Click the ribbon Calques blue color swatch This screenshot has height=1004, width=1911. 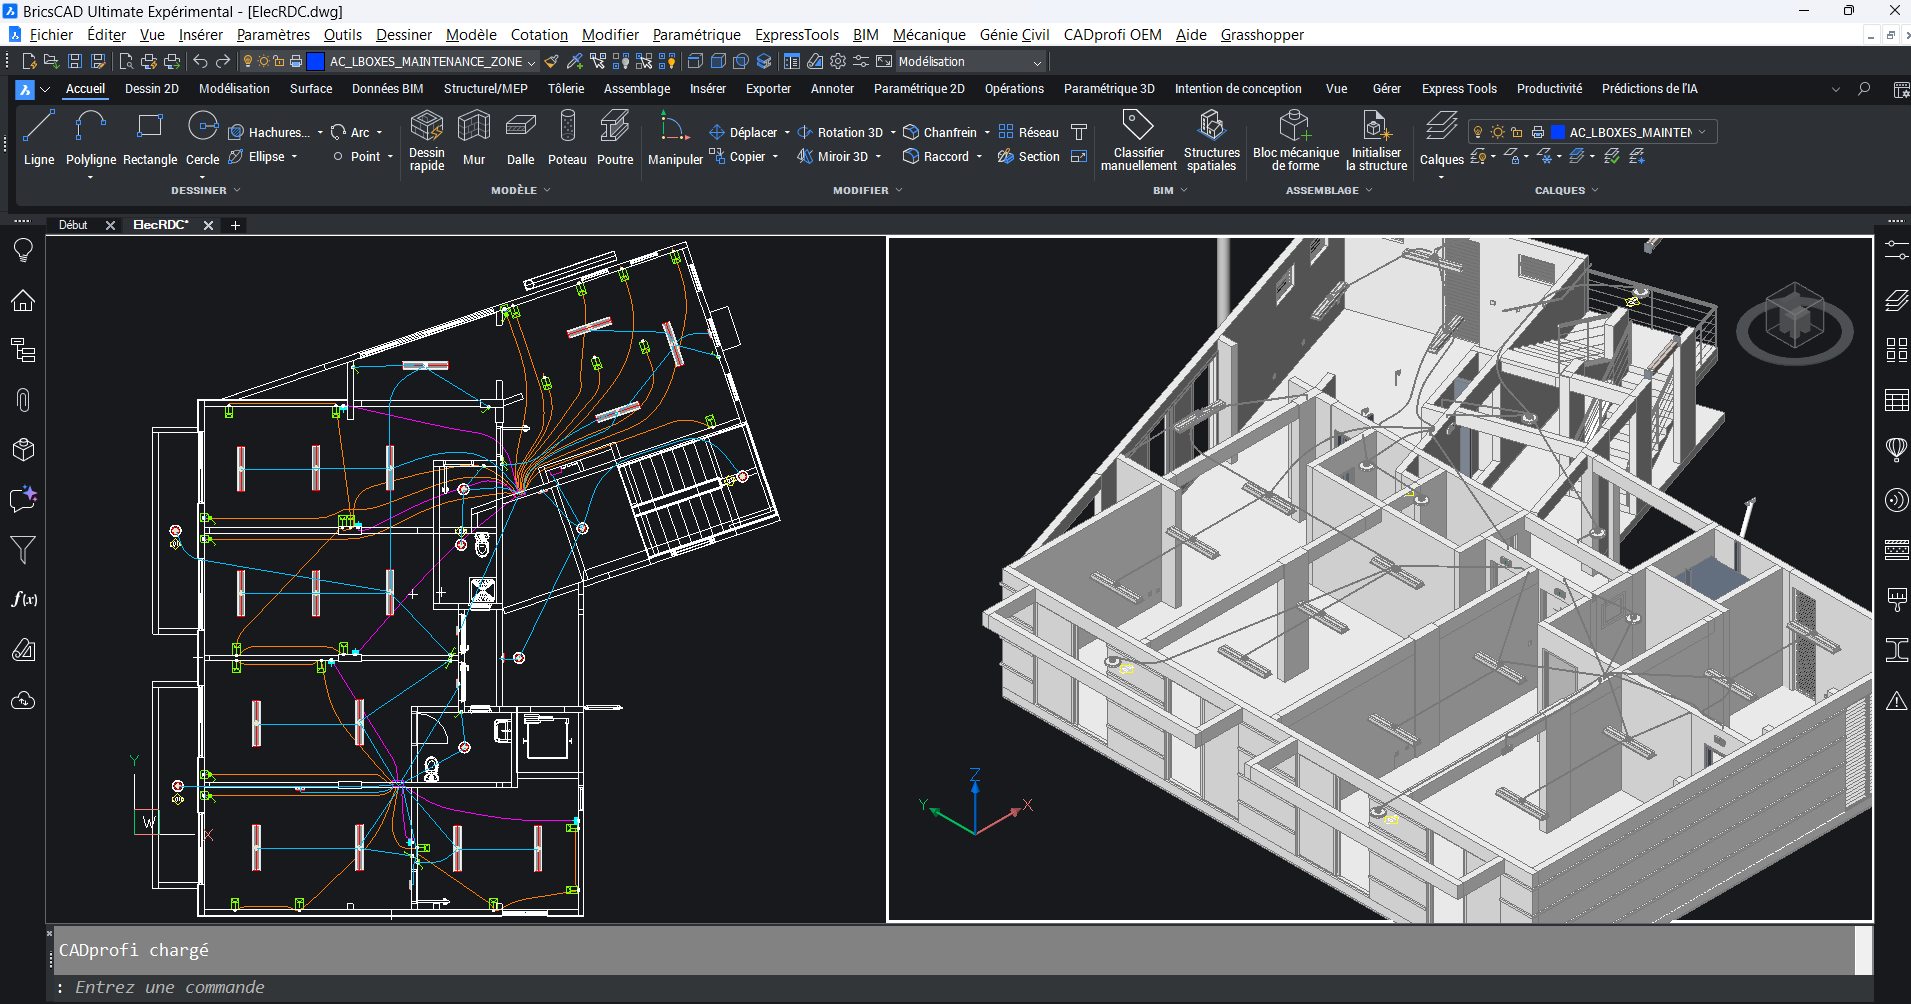click(1558, 132)
